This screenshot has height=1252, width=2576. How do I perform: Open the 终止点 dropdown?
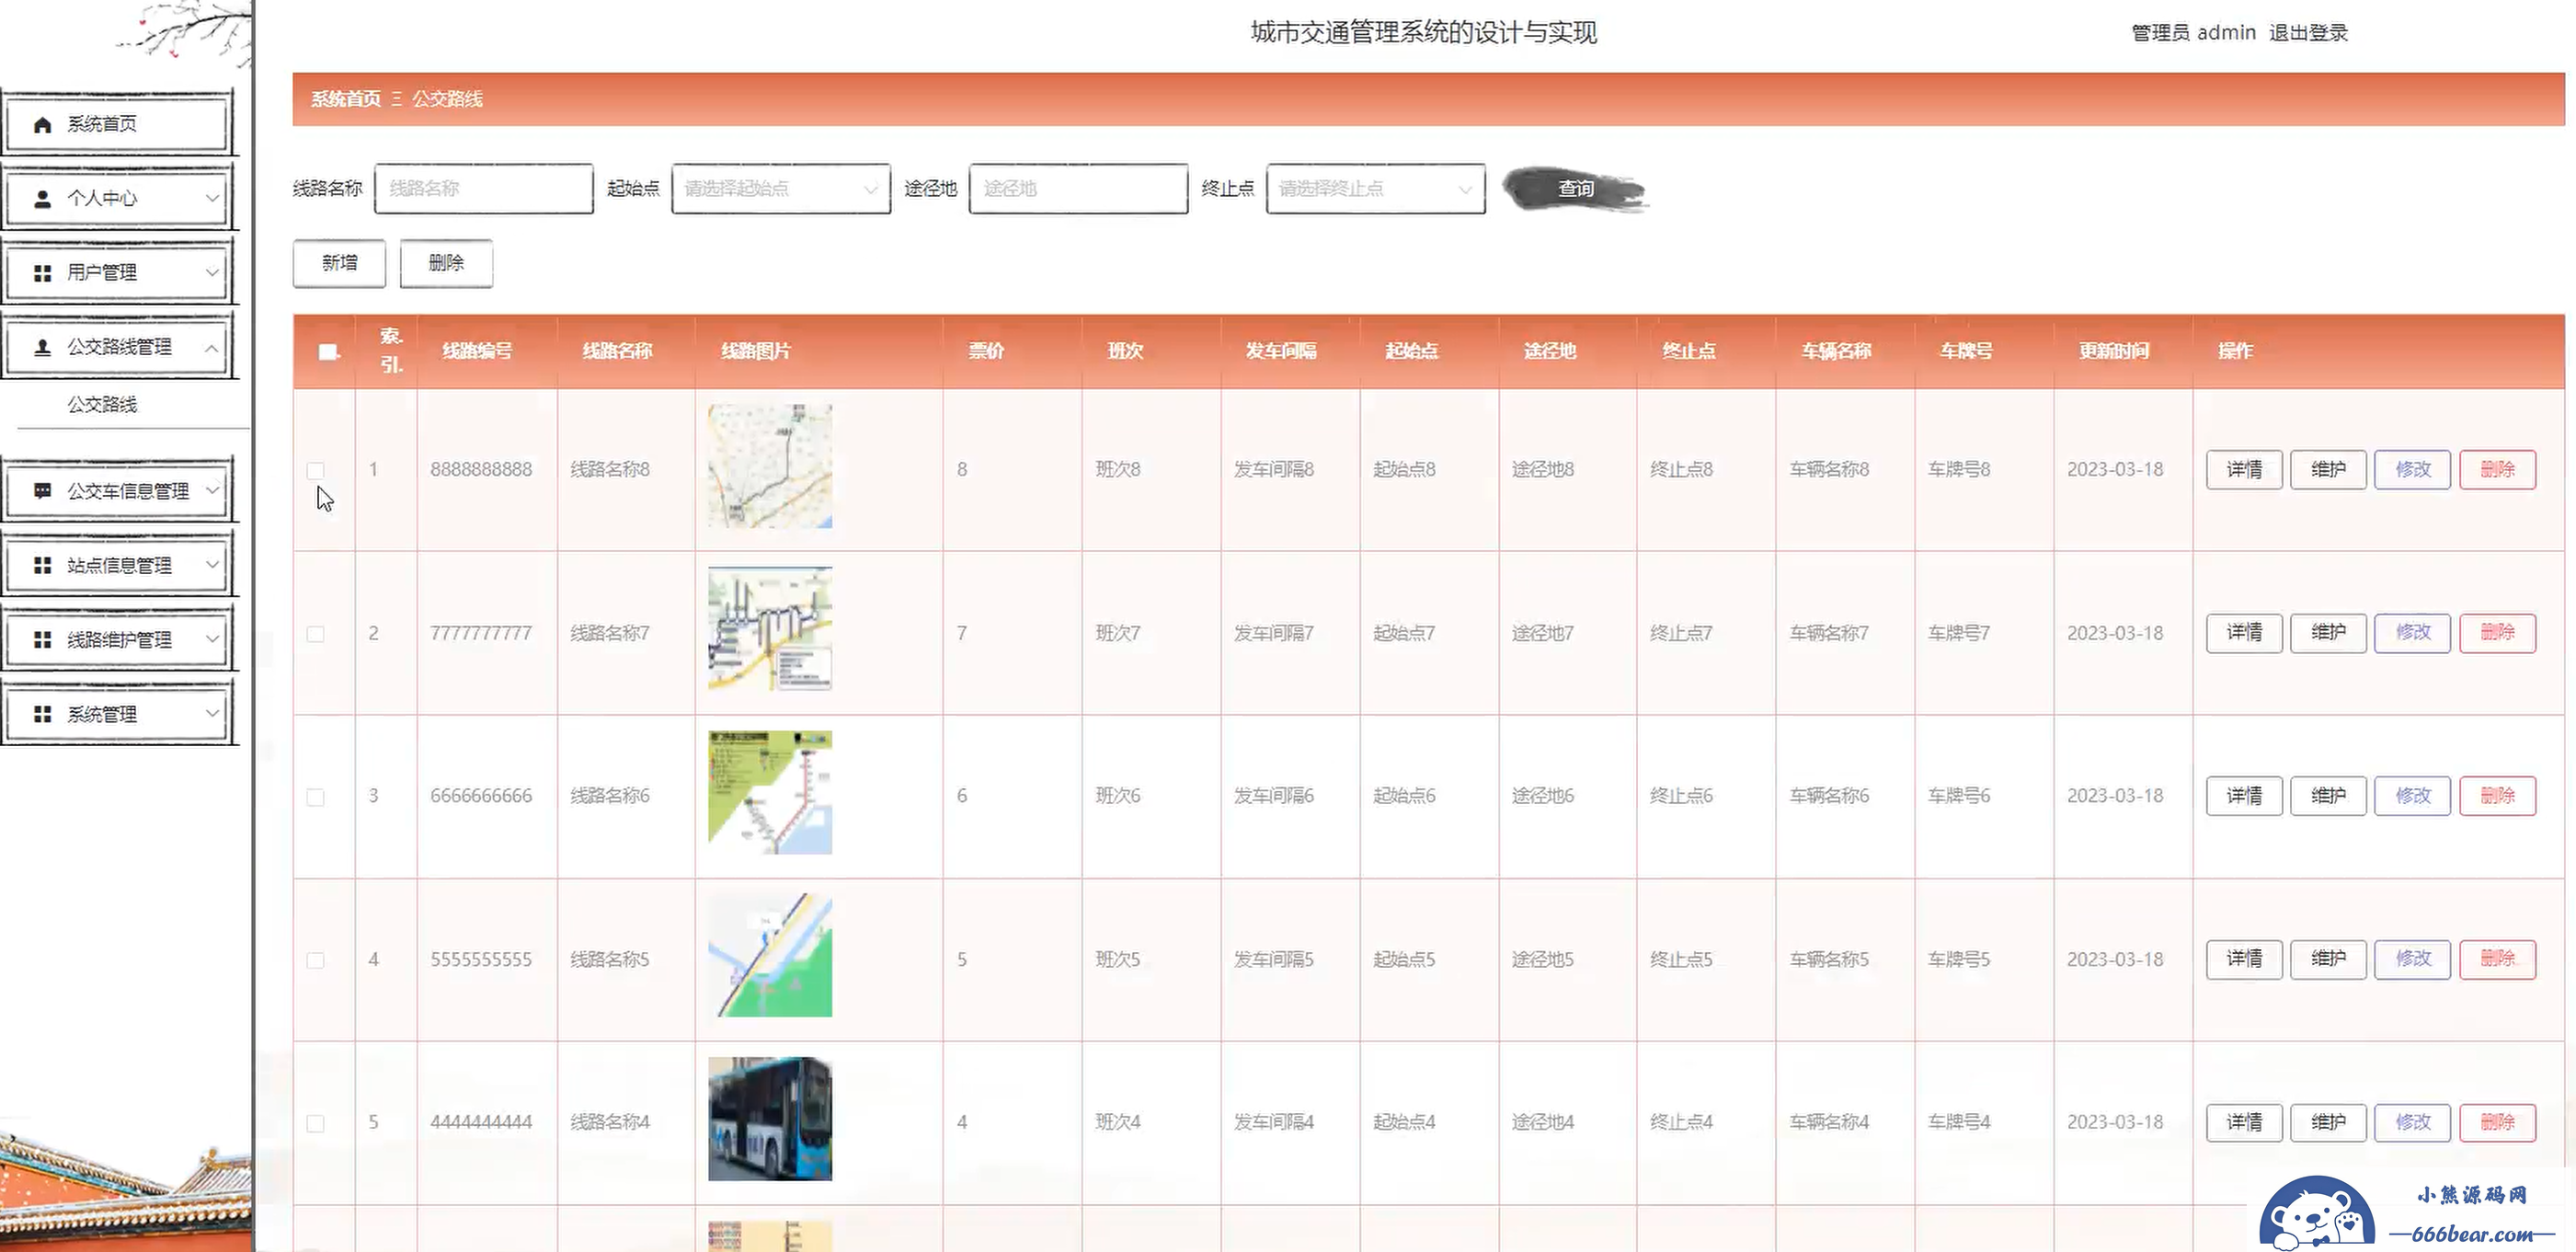1375,189
